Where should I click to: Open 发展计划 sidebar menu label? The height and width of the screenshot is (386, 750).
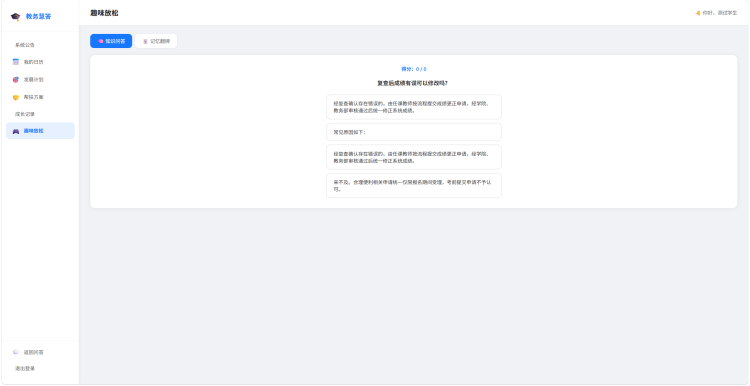(33, 79)
